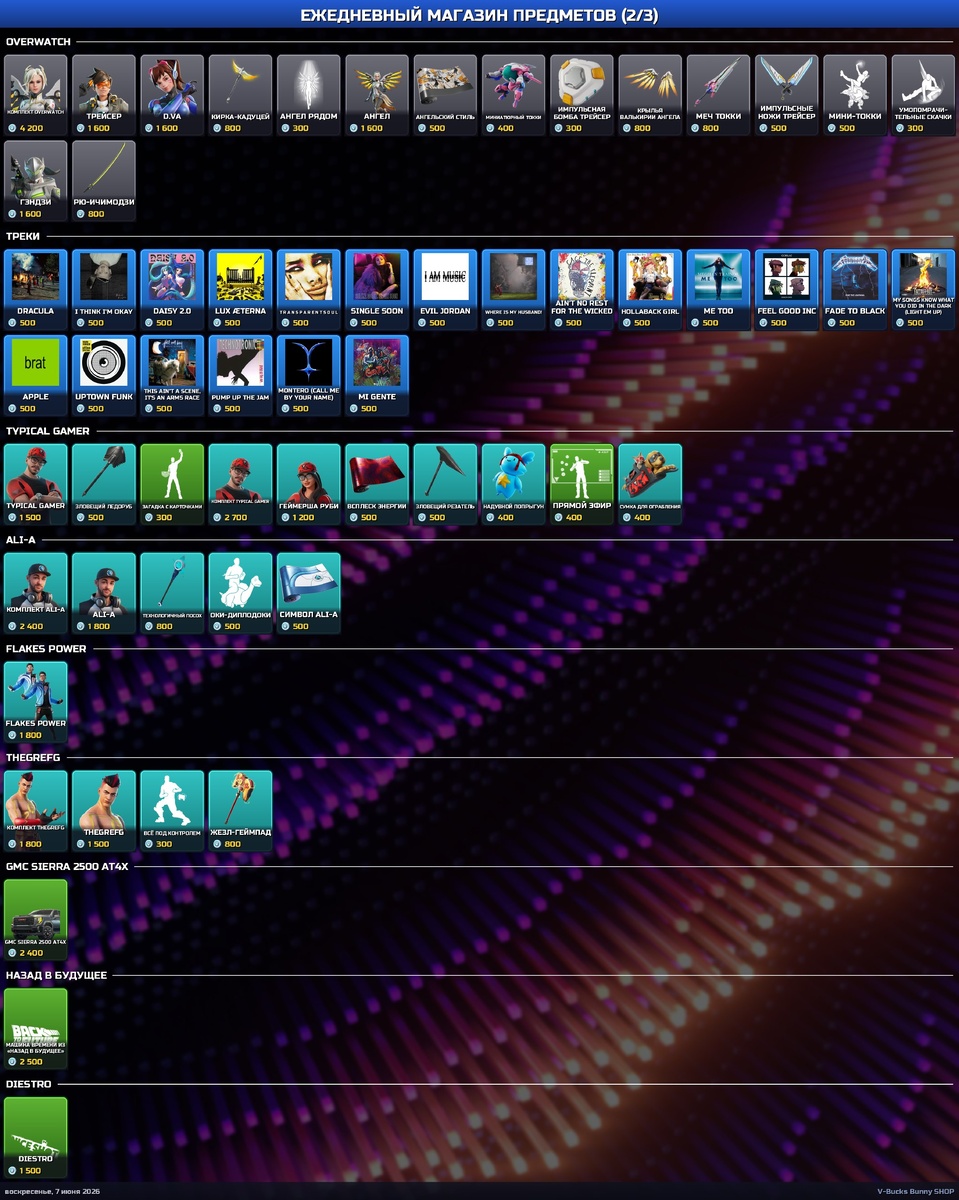Pick the Ангел outfit for 1 600
The image size is (959, 1200).
click(377, 95)
